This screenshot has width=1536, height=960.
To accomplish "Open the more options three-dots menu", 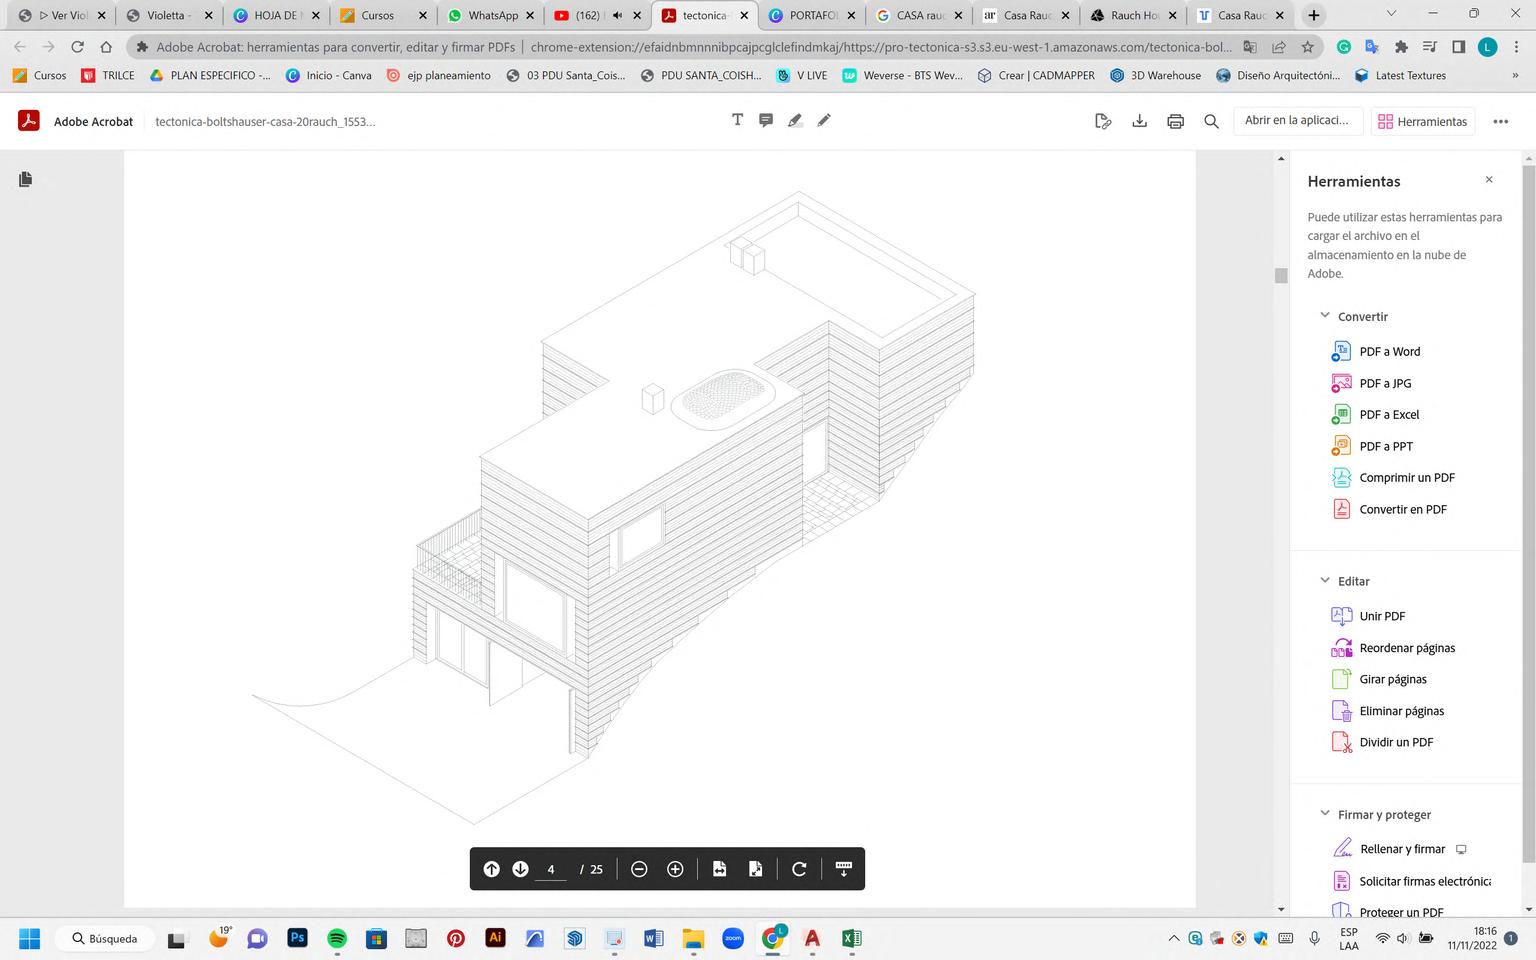I will pyautogui.click(x=1500, y=121).
